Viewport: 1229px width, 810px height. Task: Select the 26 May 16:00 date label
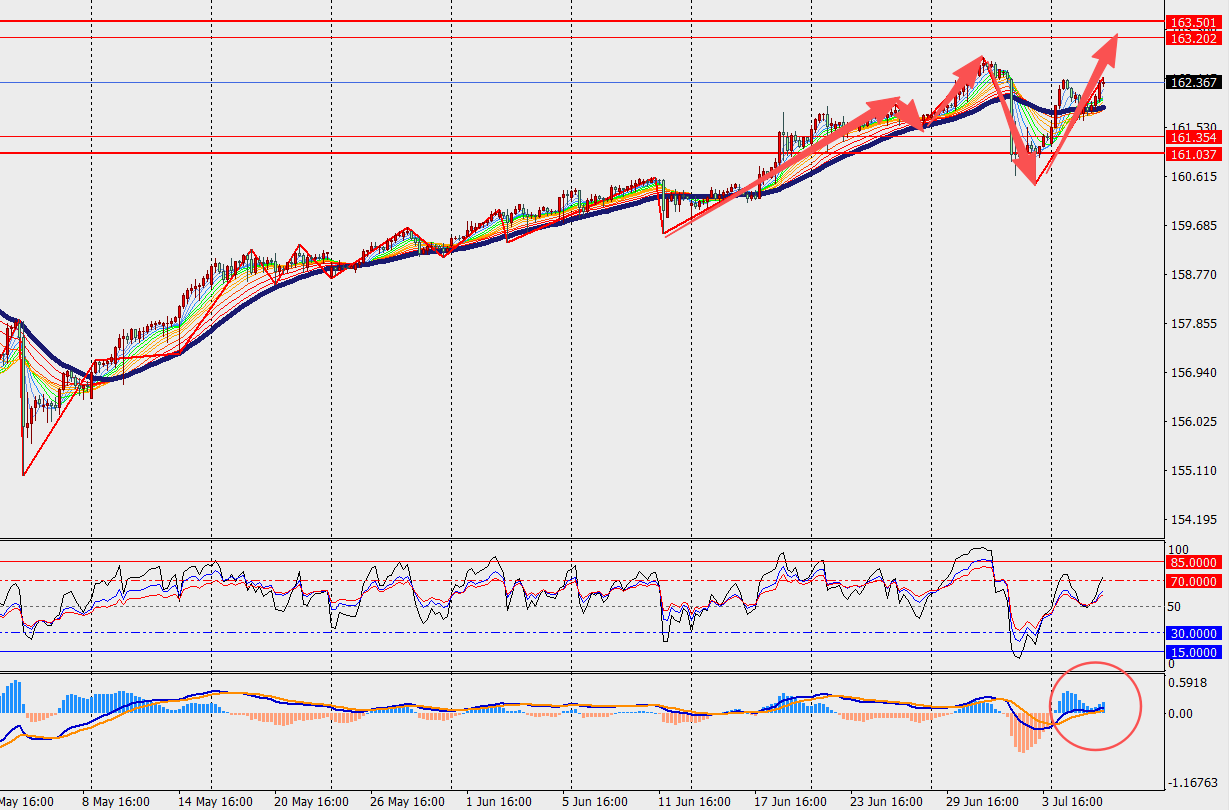click(405, 801)
